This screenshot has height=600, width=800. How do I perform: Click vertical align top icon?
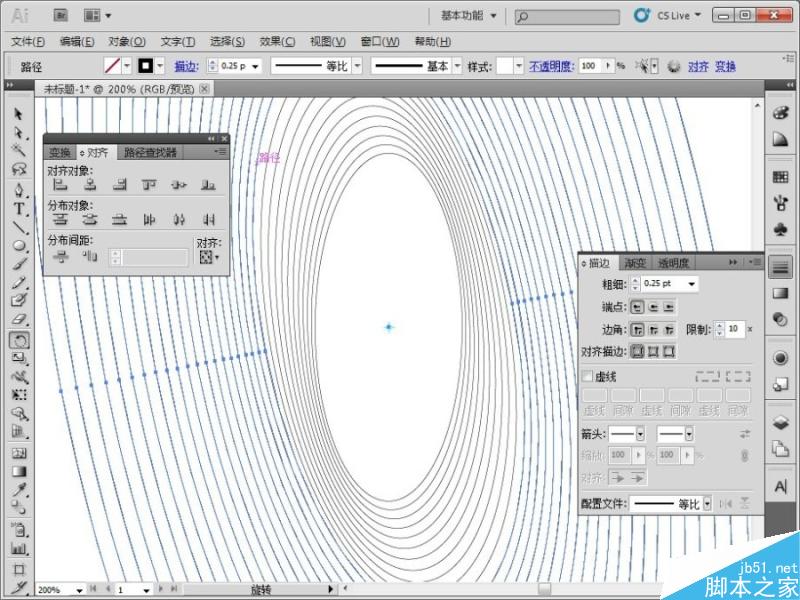point(149,185)
